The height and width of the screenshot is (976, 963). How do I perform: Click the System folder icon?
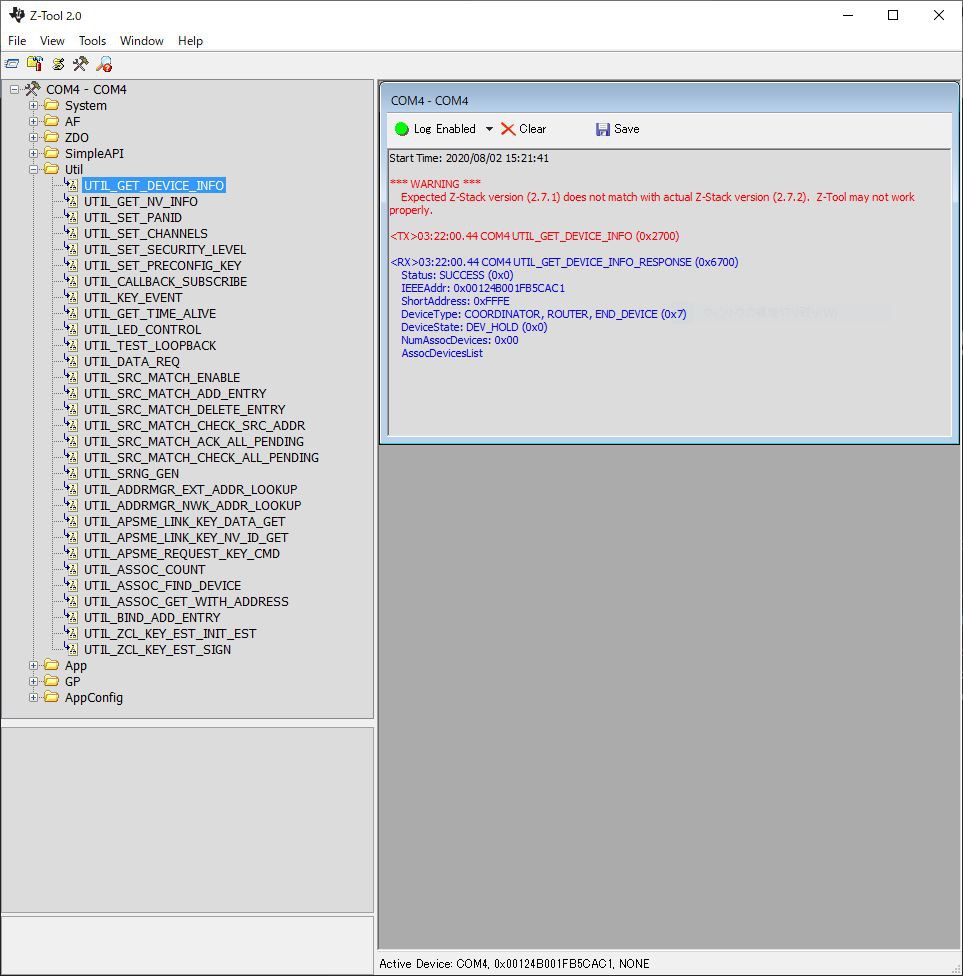(x=52, y=105)
